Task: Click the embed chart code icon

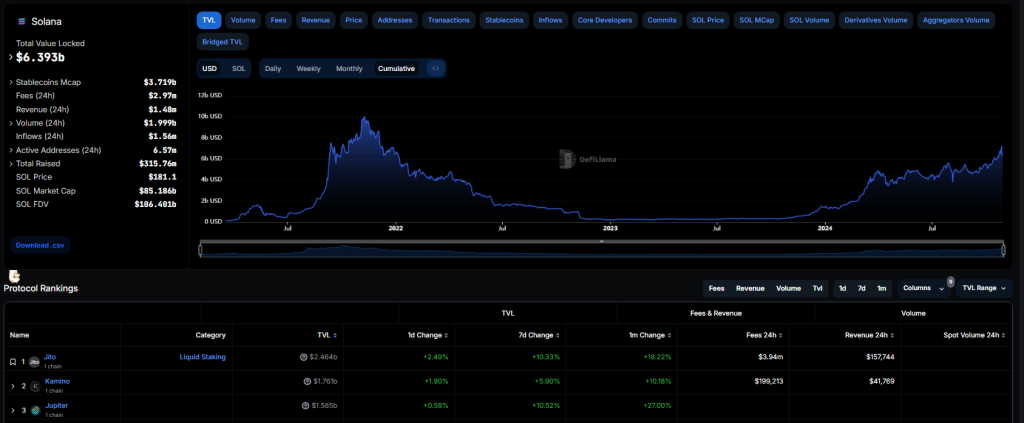Action: pyautogui.click(x=435, y=69)
